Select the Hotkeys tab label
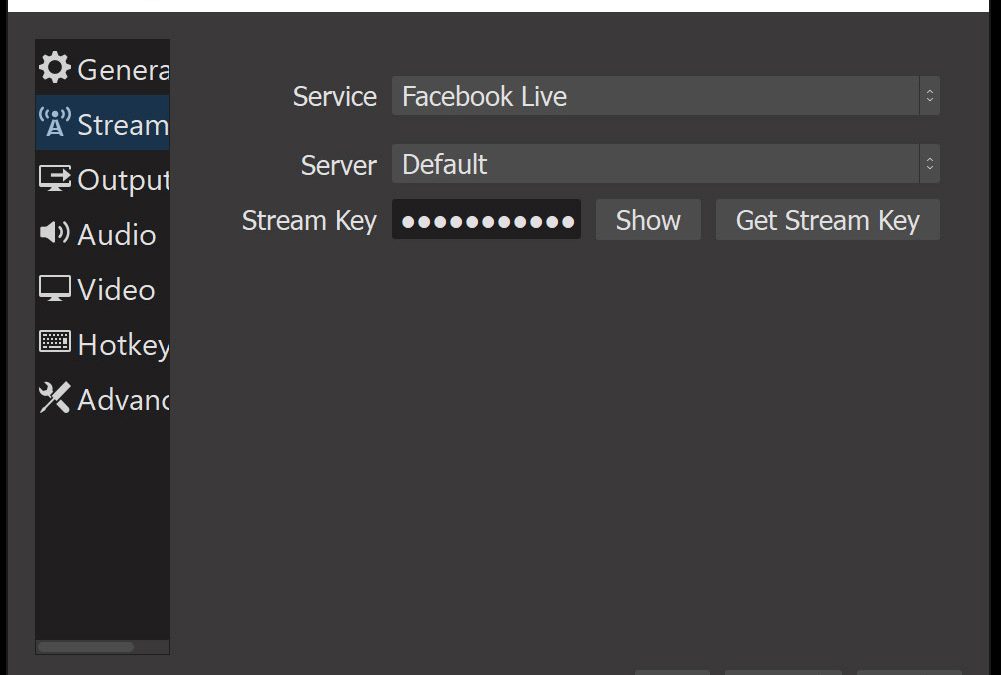 pyautogui.click(x=123, y=345)
